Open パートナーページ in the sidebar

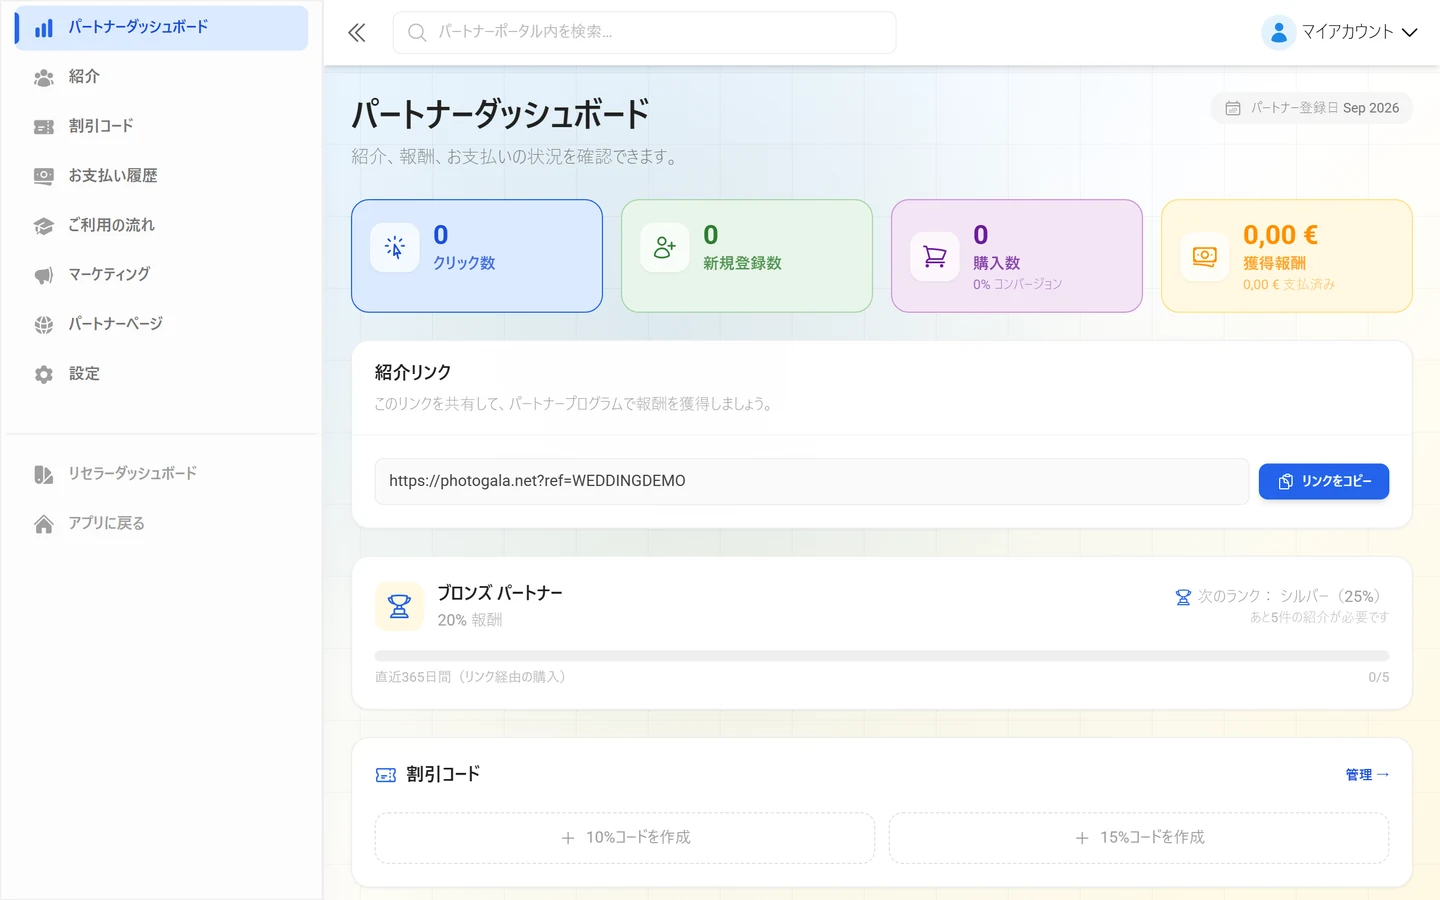[x=162, y=325]
